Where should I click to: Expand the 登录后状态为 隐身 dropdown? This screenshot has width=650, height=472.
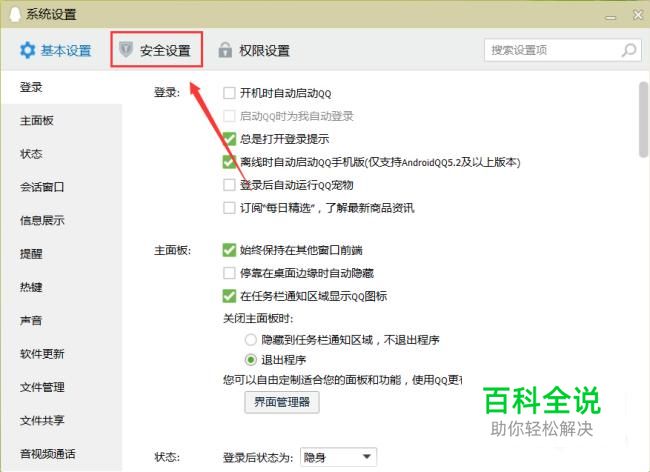tap(338, 457)
